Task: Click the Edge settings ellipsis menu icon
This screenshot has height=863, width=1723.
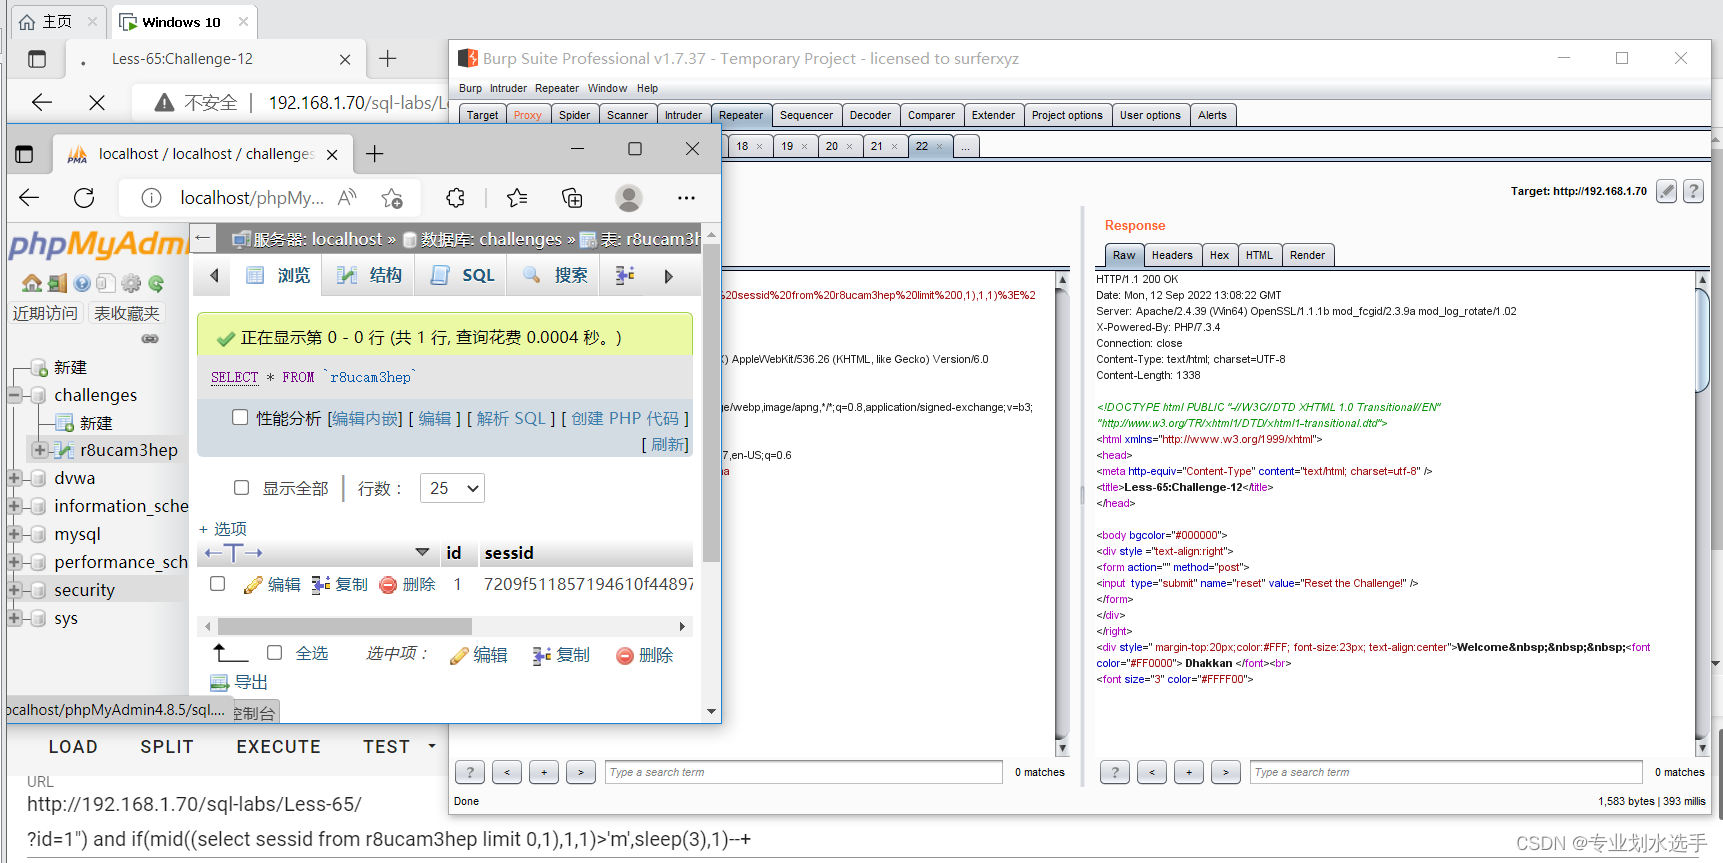Action: [x=686, y=198]
